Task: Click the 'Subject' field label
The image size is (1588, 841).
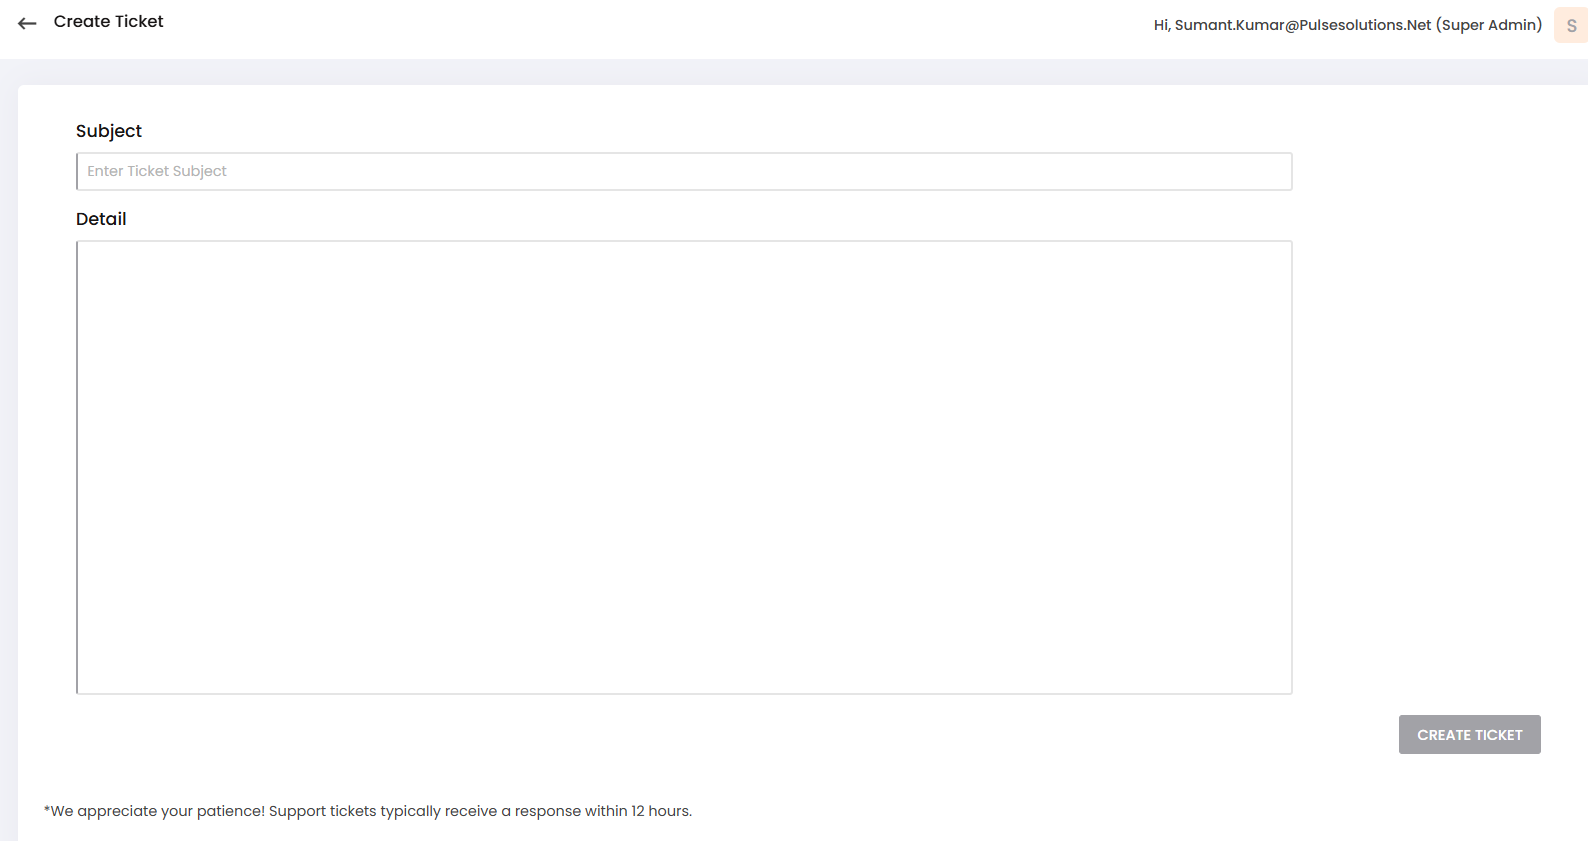Action: point(109,131)
